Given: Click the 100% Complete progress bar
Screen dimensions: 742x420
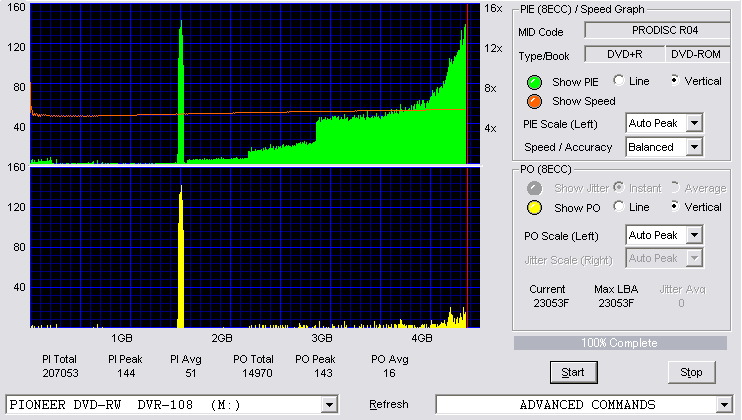Looking at the screenshot, I should 620,343.
